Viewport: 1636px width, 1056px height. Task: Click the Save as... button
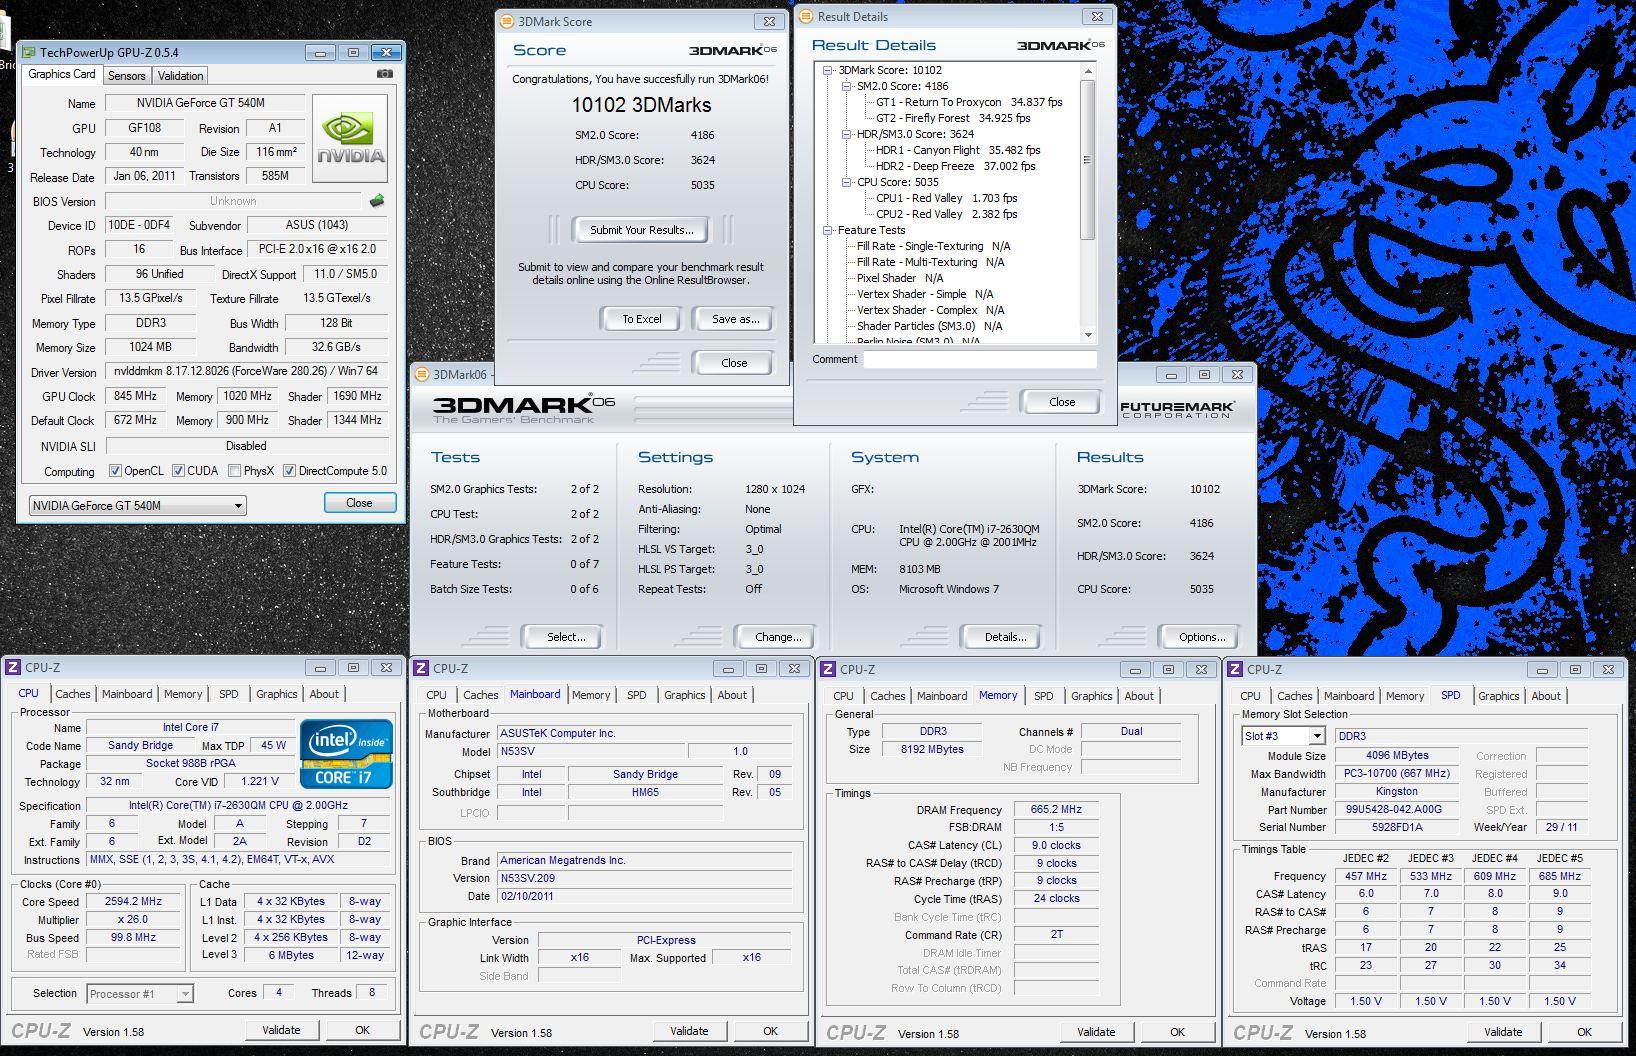pos(735,319)
